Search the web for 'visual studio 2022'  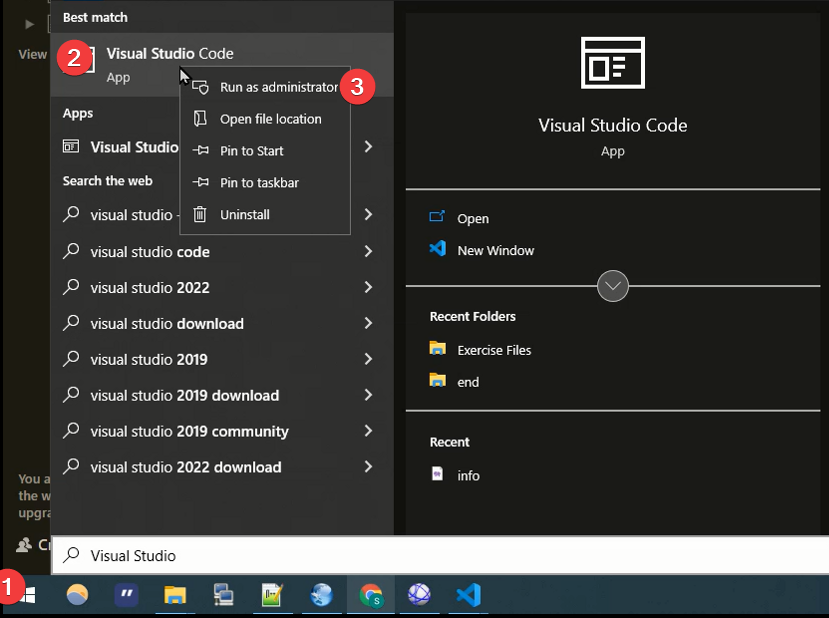[x=150, y=288]
